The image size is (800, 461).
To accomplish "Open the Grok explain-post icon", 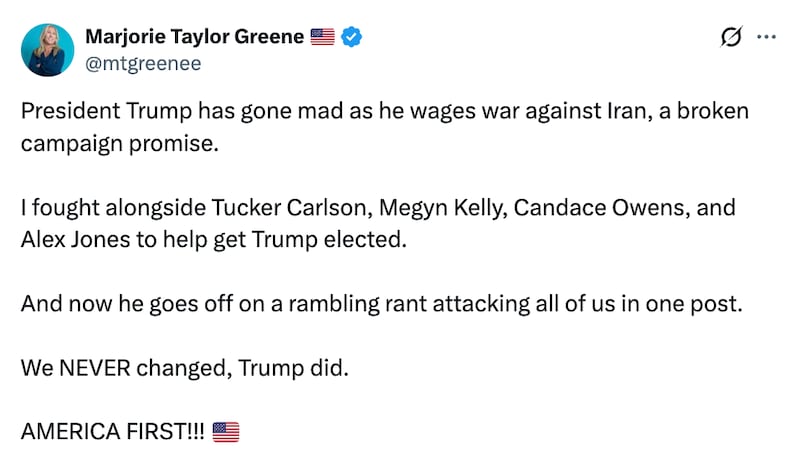I will coord(731,38).
